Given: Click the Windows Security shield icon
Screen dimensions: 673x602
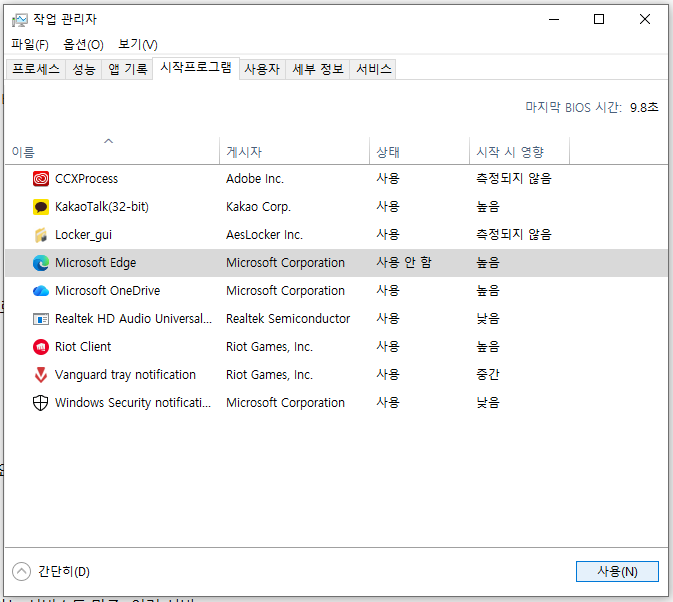Looking at the screenshot, I should (41, 403).
